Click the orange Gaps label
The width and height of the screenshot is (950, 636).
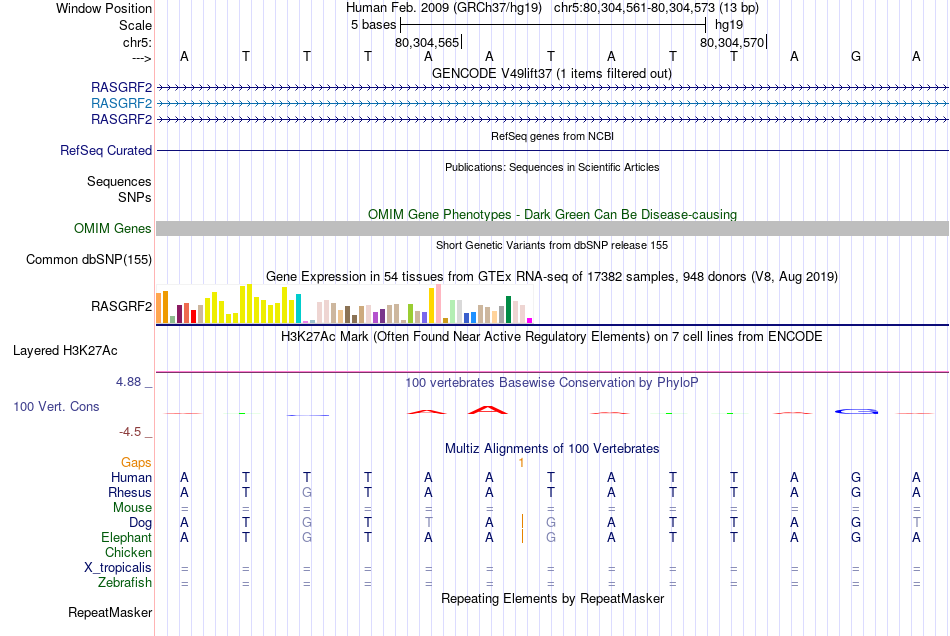(x=136, y=463)
